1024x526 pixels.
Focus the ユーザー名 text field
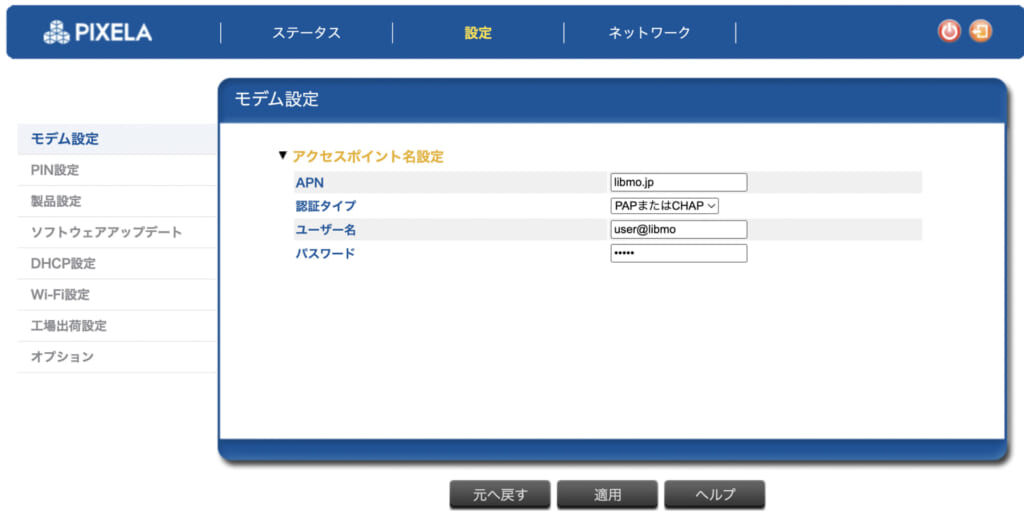679,229
